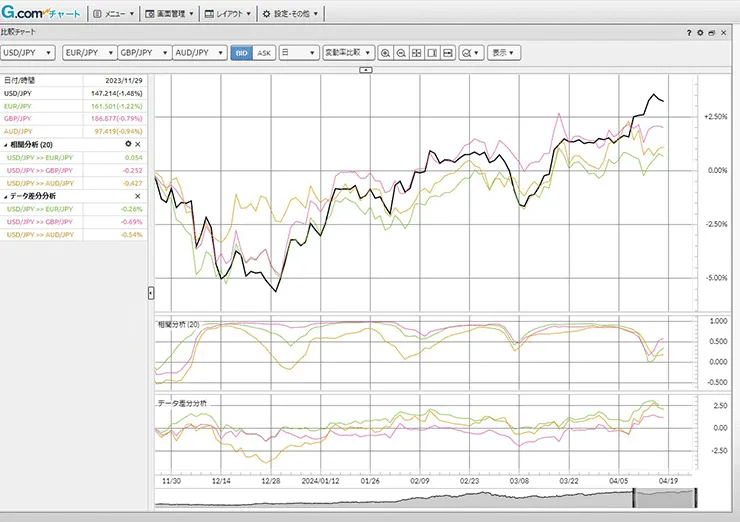Open the メニュー menu
Screen dimensions: 740x522
click(x=112, y=14)
